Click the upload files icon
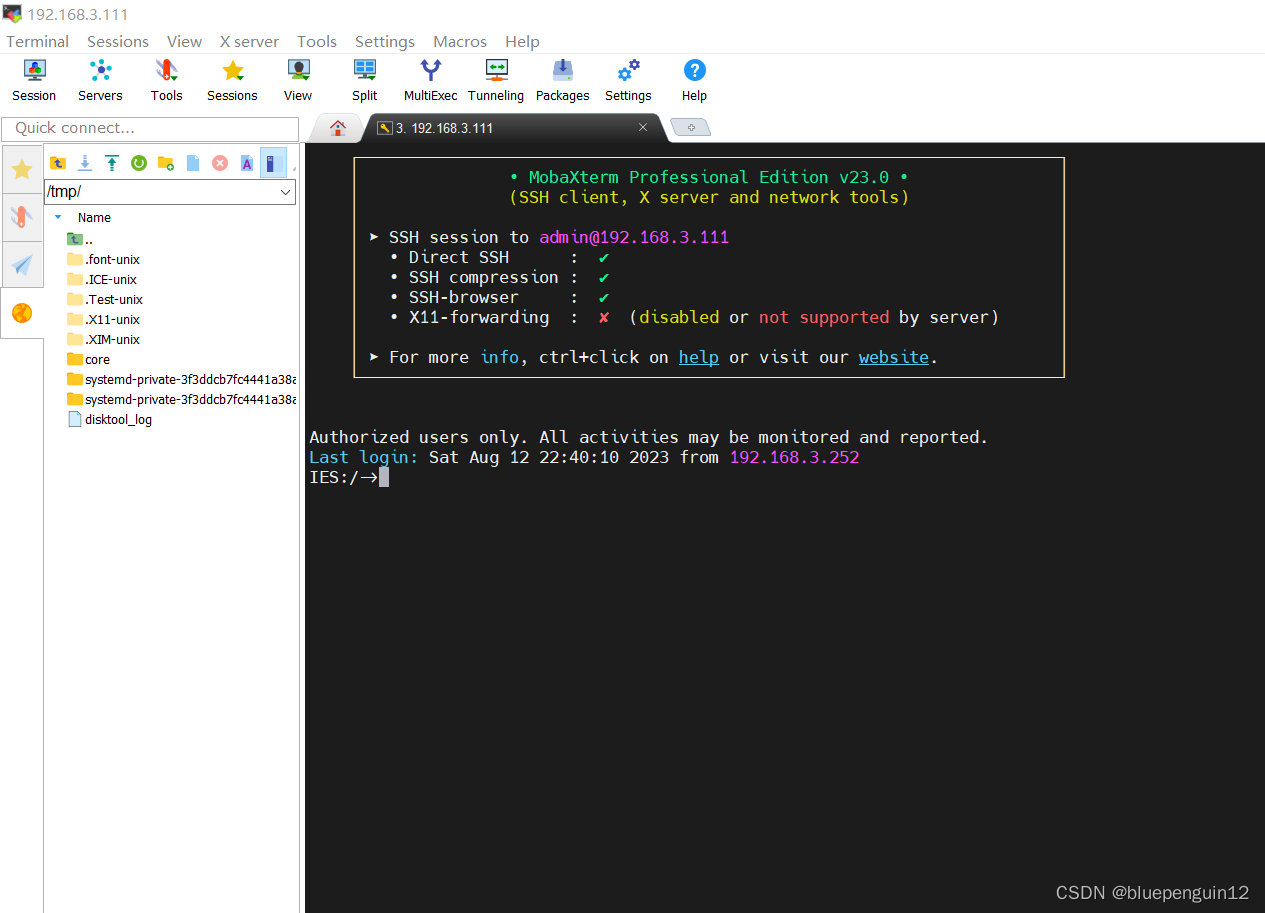The image size is (1265, 913). (112, 163)
